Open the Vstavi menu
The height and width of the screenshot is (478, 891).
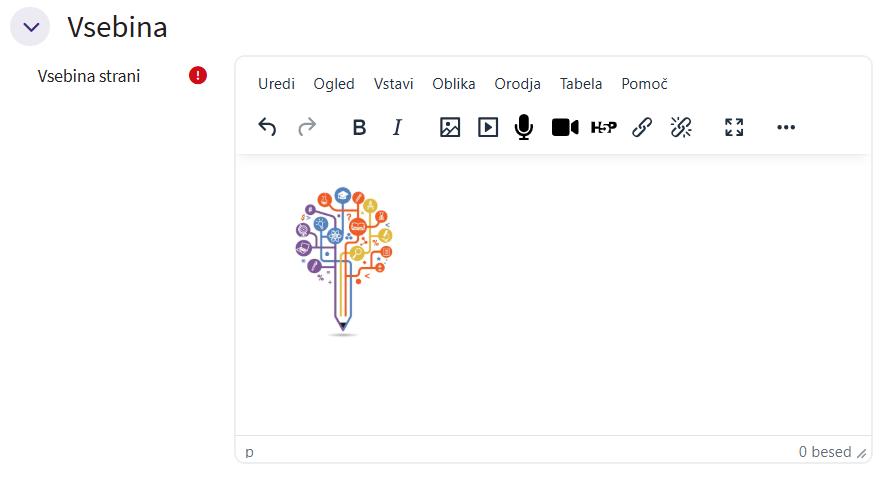(393, 84)
